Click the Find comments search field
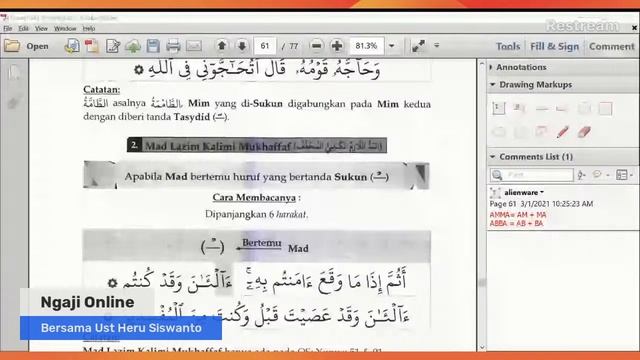640x360 pixels. (x=531, y=175)
